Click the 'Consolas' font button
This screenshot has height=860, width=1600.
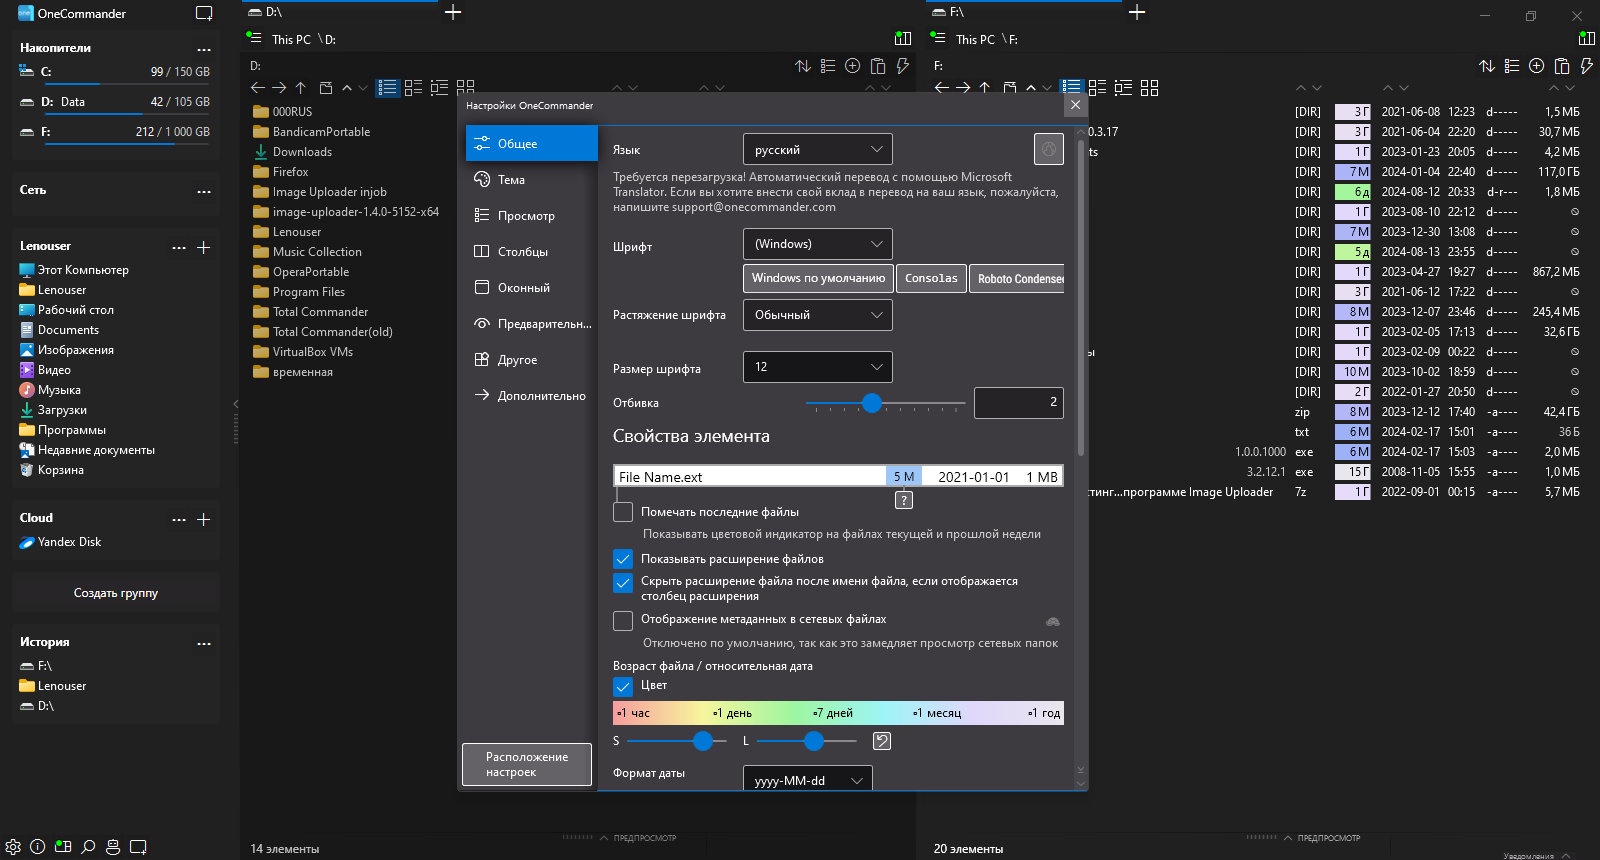[931, 278]
